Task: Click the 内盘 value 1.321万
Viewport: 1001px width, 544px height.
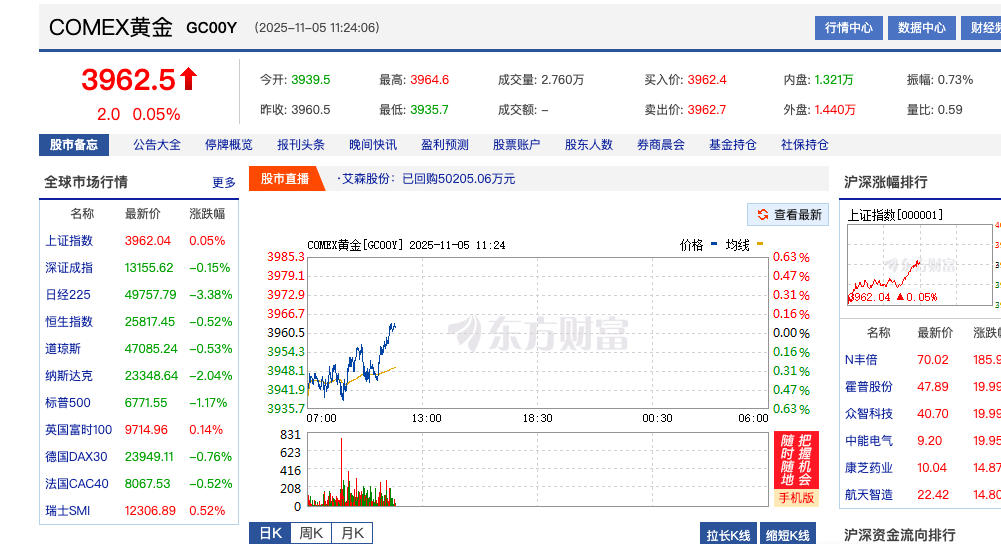Action: pyautogui.click(x=834, y=80)
